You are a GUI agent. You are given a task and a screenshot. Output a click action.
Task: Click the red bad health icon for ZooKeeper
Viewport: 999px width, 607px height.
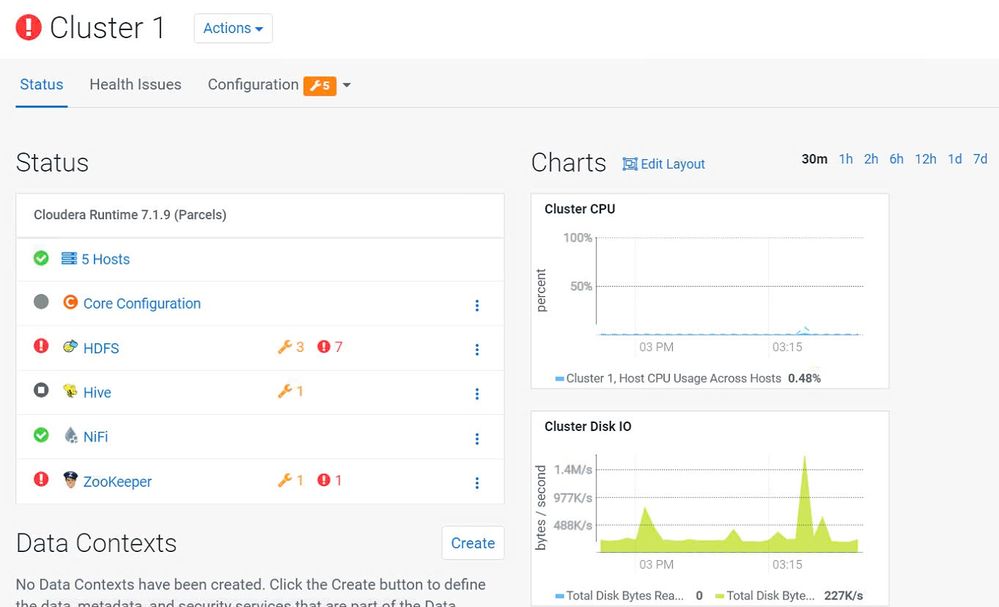41,479
